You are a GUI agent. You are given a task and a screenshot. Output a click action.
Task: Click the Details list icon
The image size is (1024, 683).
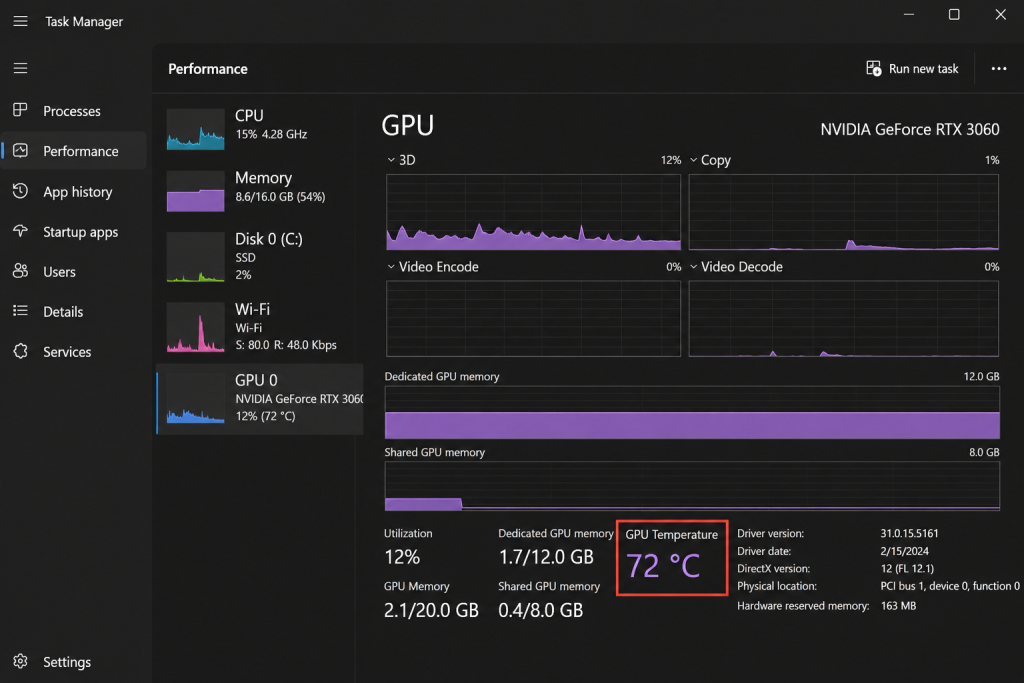[x=20, y=311]
